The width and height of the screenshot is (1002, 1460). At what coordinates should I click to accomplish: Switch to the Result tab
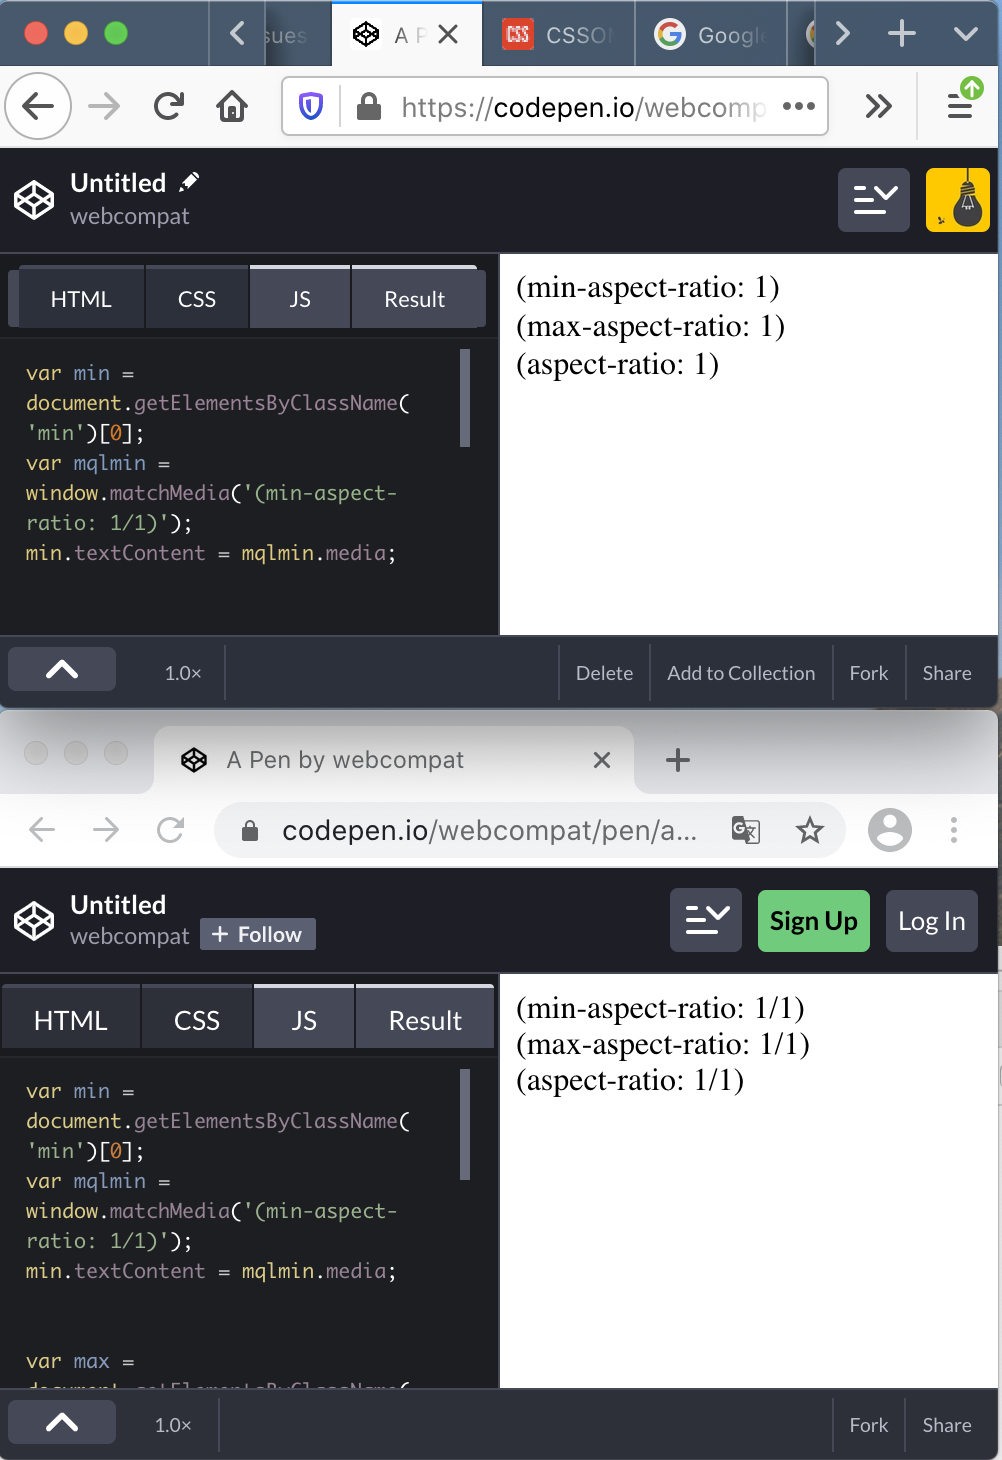[x=417, y=297]
